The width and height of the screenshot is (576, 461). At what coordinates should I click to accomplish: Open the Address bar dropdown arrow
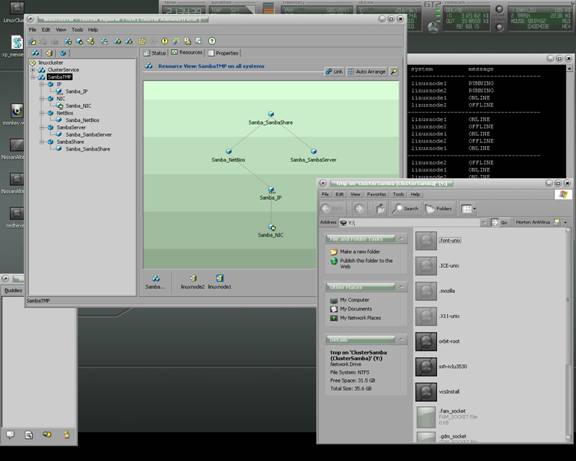point(484,222)
